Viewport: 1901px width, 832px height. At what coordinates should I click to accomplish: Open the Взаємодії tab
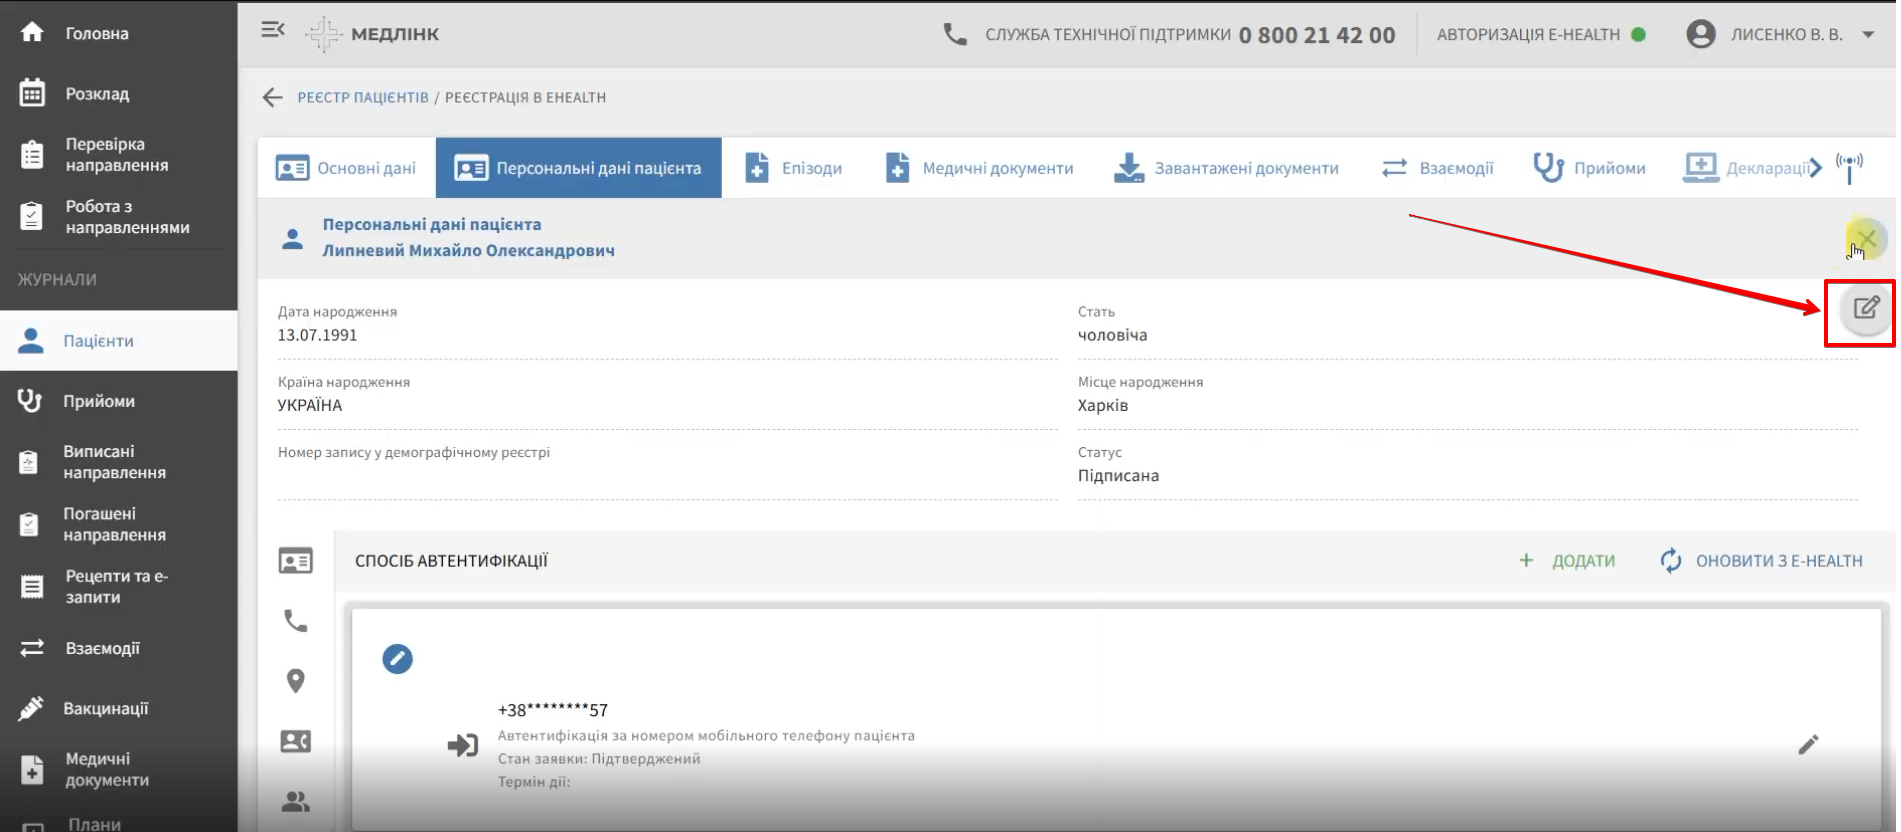(x=1437, y=168)
